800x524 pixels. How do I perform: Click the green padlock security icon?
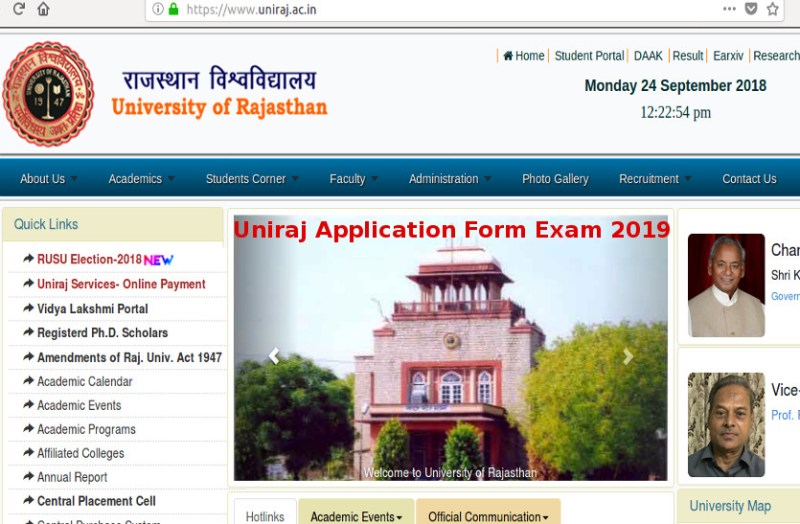click(173, 9)
